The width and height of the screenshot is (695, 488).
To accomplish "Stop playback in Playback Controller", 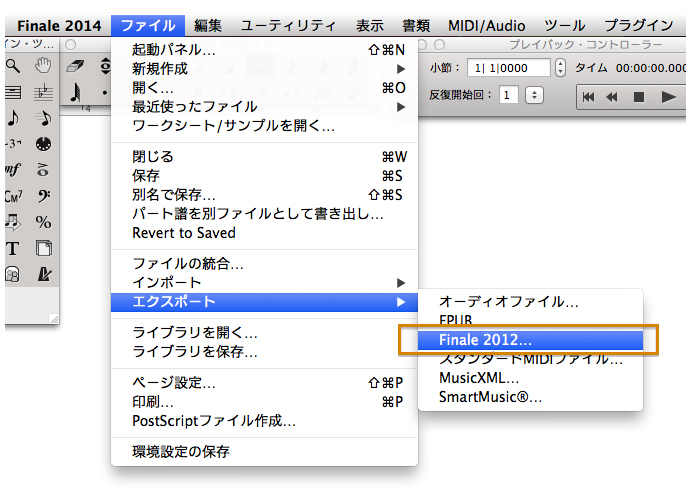I will [x=639, y=97].
